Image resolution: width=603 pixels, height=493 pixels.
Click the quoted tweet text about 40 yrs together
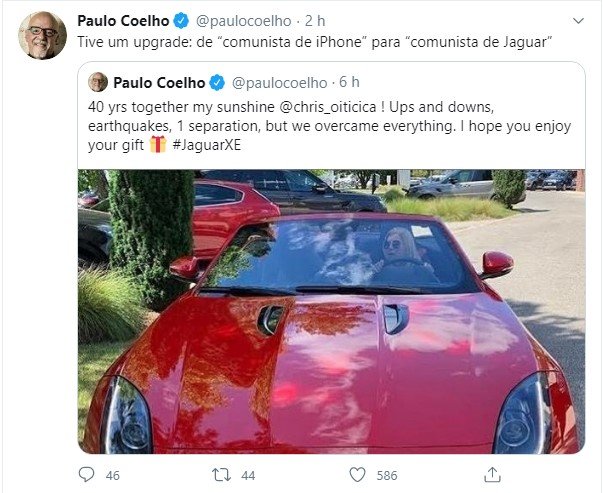tap(330, 126)
